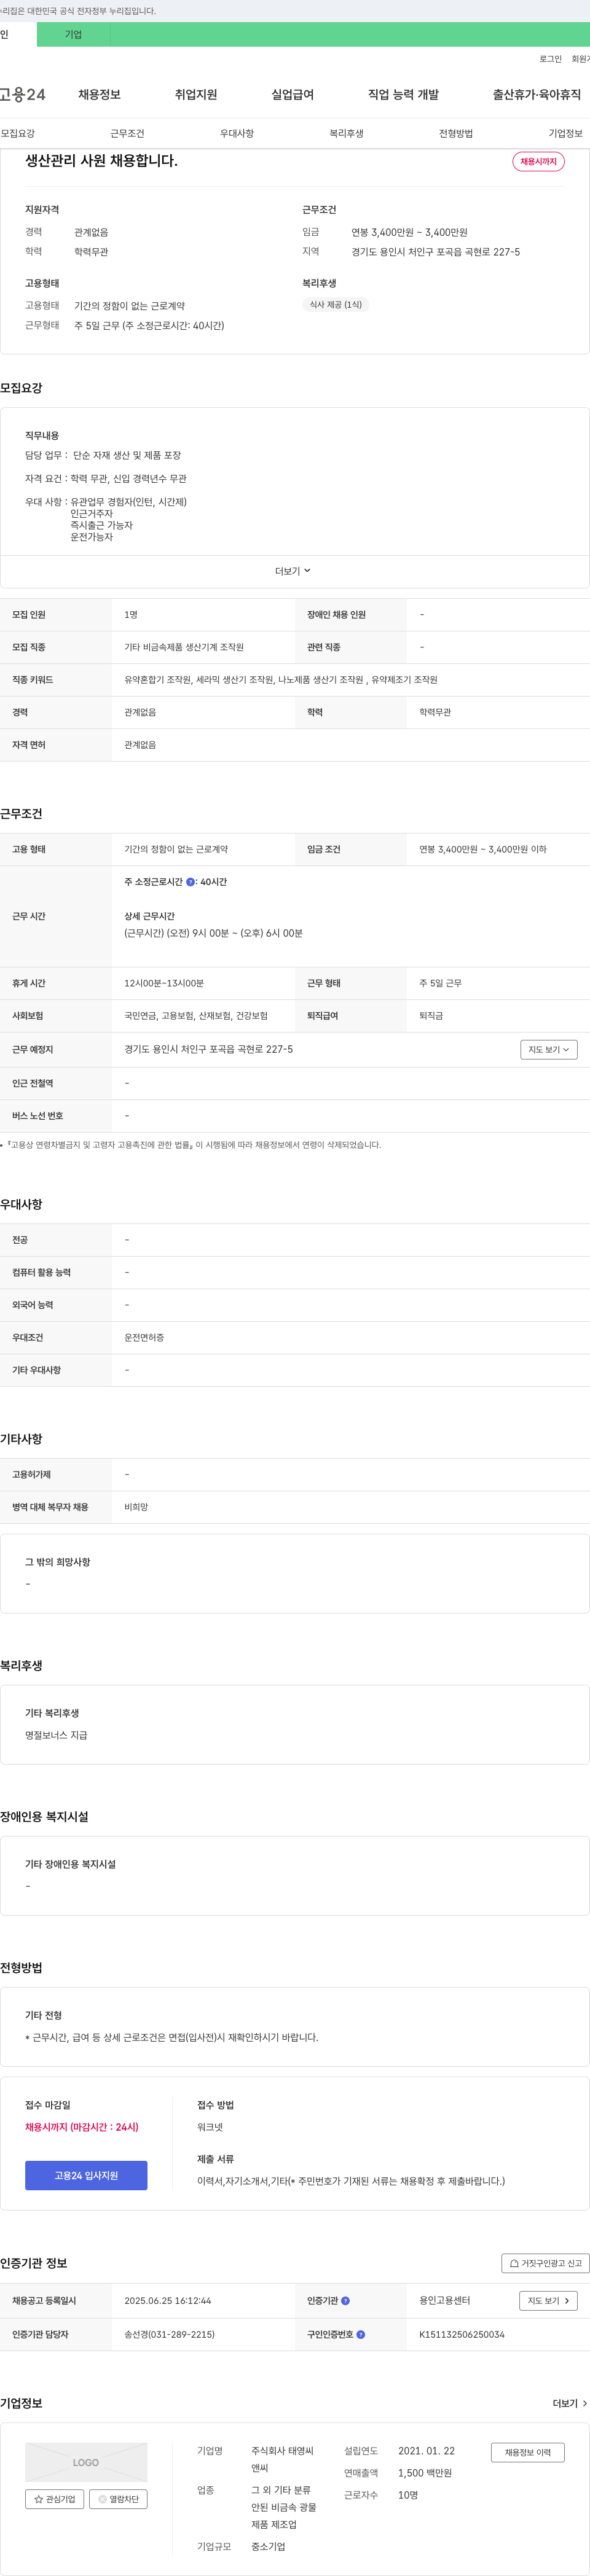Toggle 열람차단 for this company
Image resolution: width=590 pixels, height=2576 pixels.
pos(118,2499)
